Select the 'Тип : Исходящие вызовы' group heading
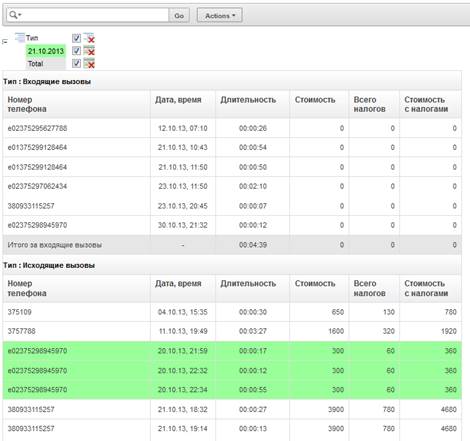The image size is (470, 441). (49, 265)
